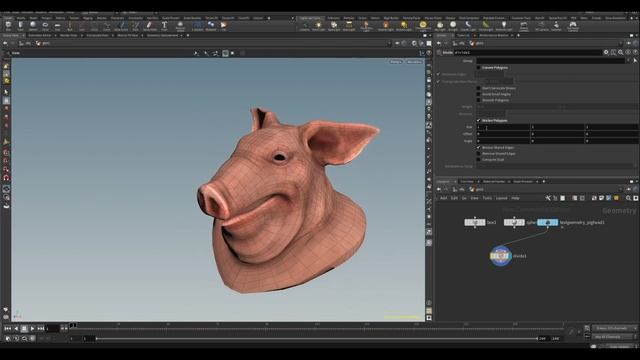Image resolution: width=640 pixels, height=360 pixels.
Task: Select the Grid shelf tool
Action: coord(57,26)
